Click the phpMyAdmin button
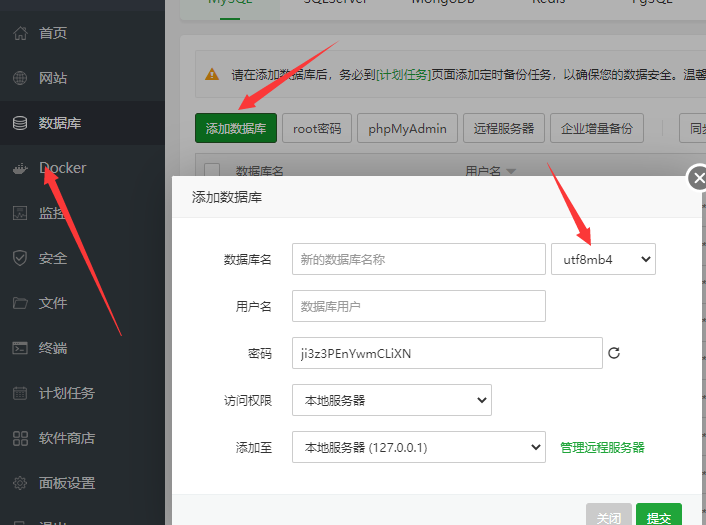 (407, 128)
